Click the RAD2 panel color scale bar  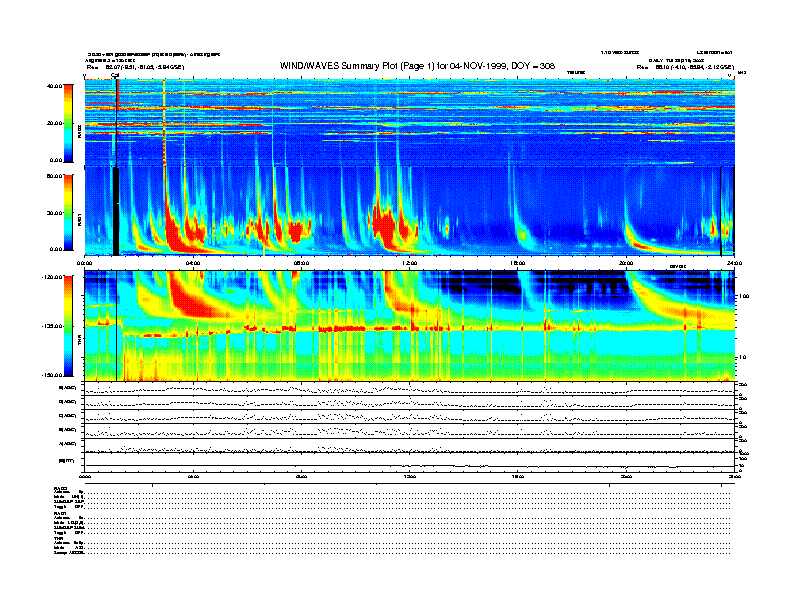coord(68,123)
